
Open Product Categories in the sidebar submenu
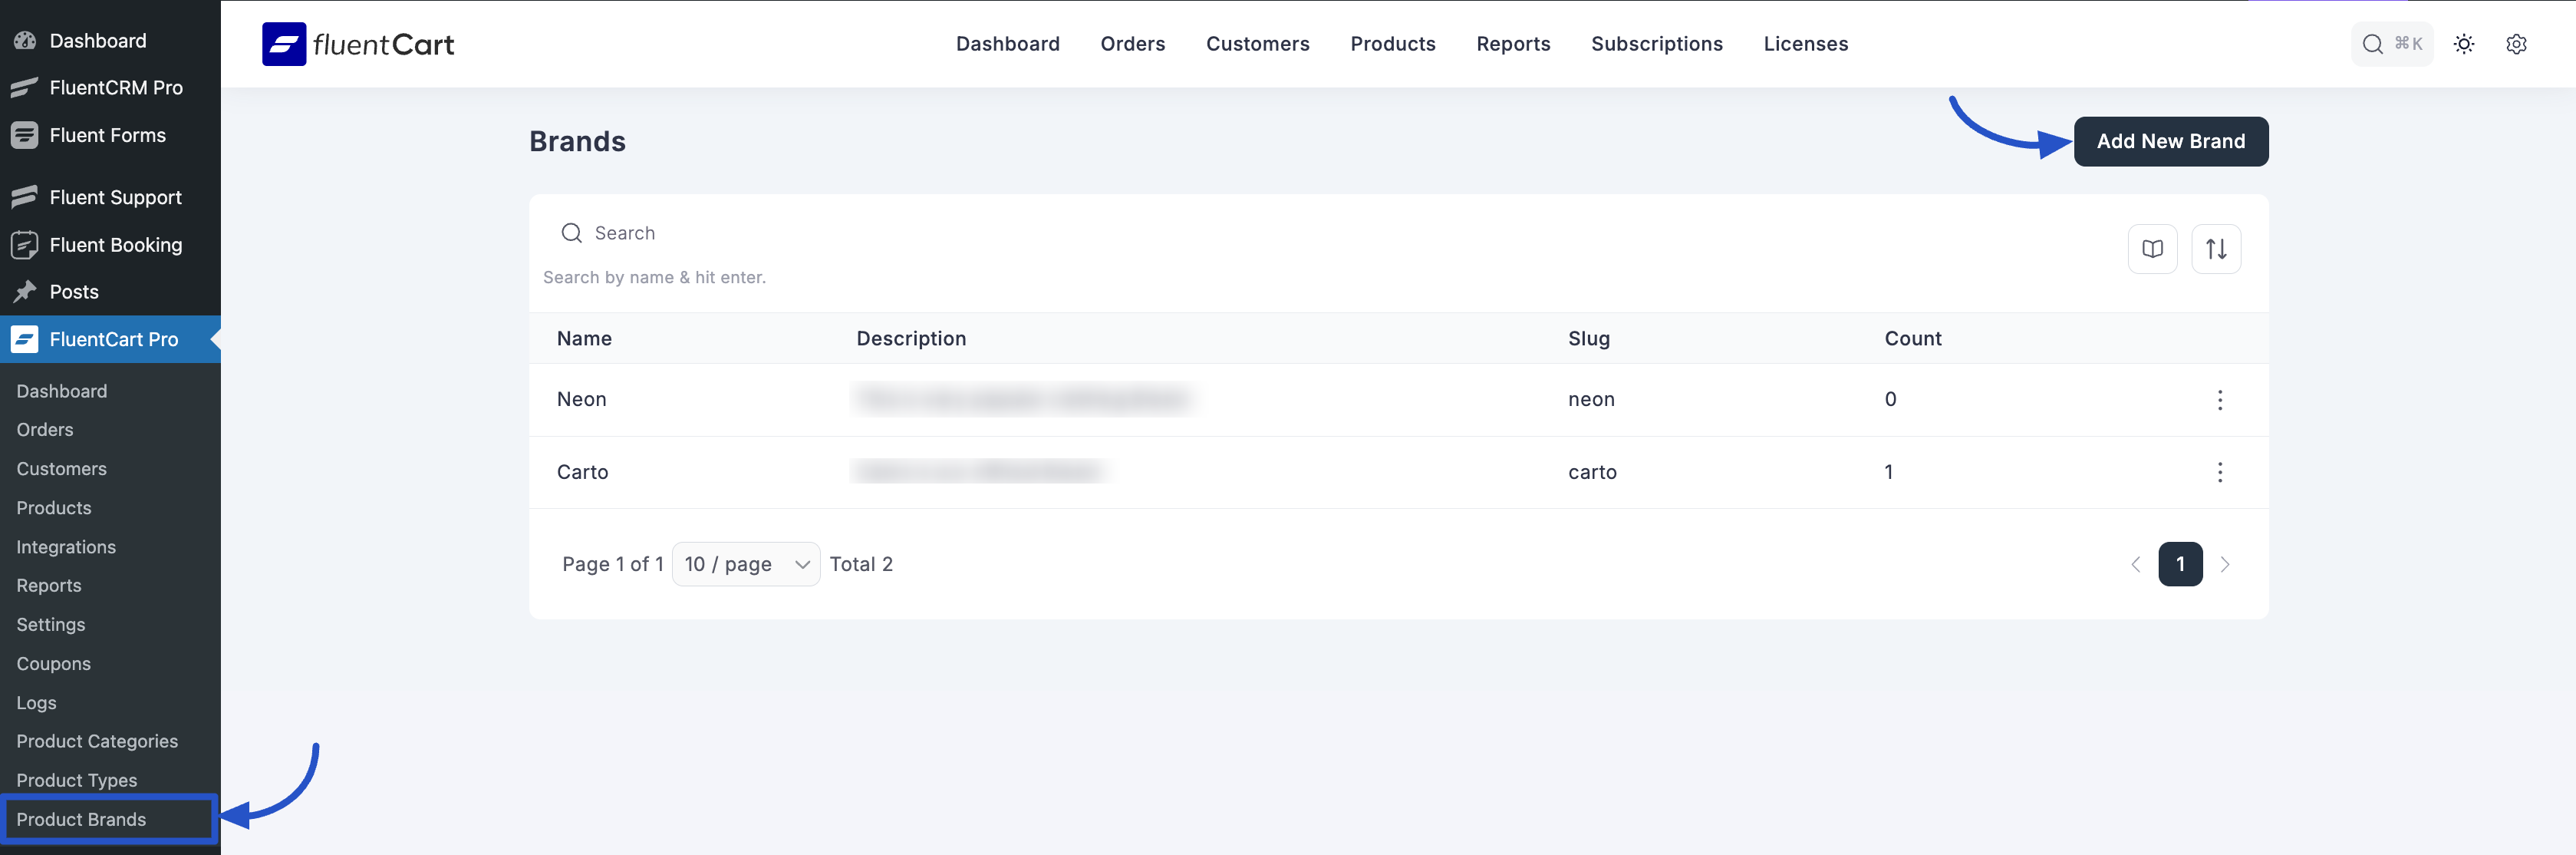pyautogui.click(x=97, y=741)
